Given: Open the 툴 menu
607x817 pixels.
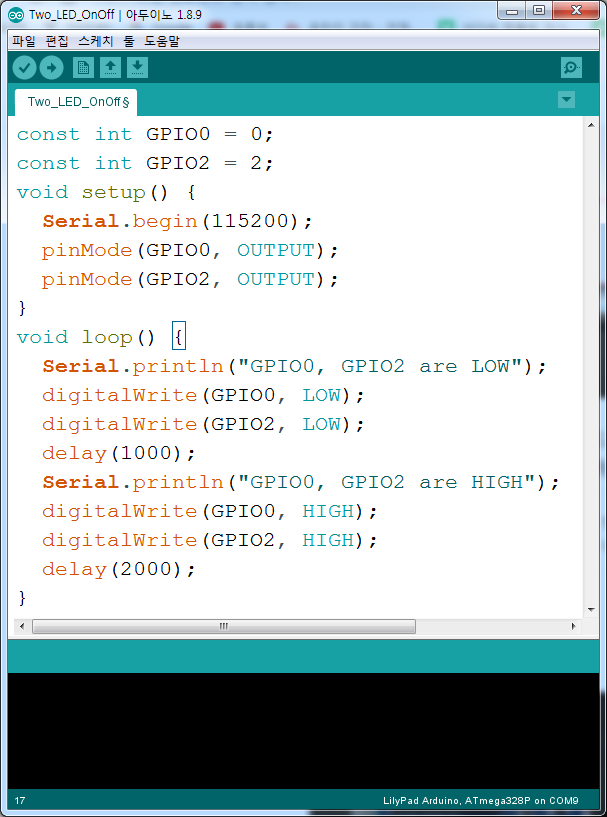Looking at the screenshot, I should click(129, 42).
